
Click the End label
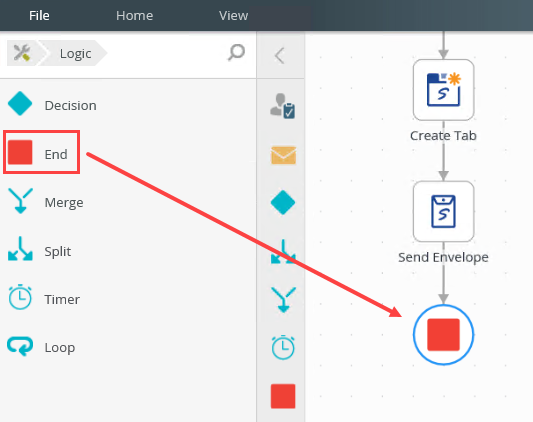pyautogui.click(x=56, y=154)
